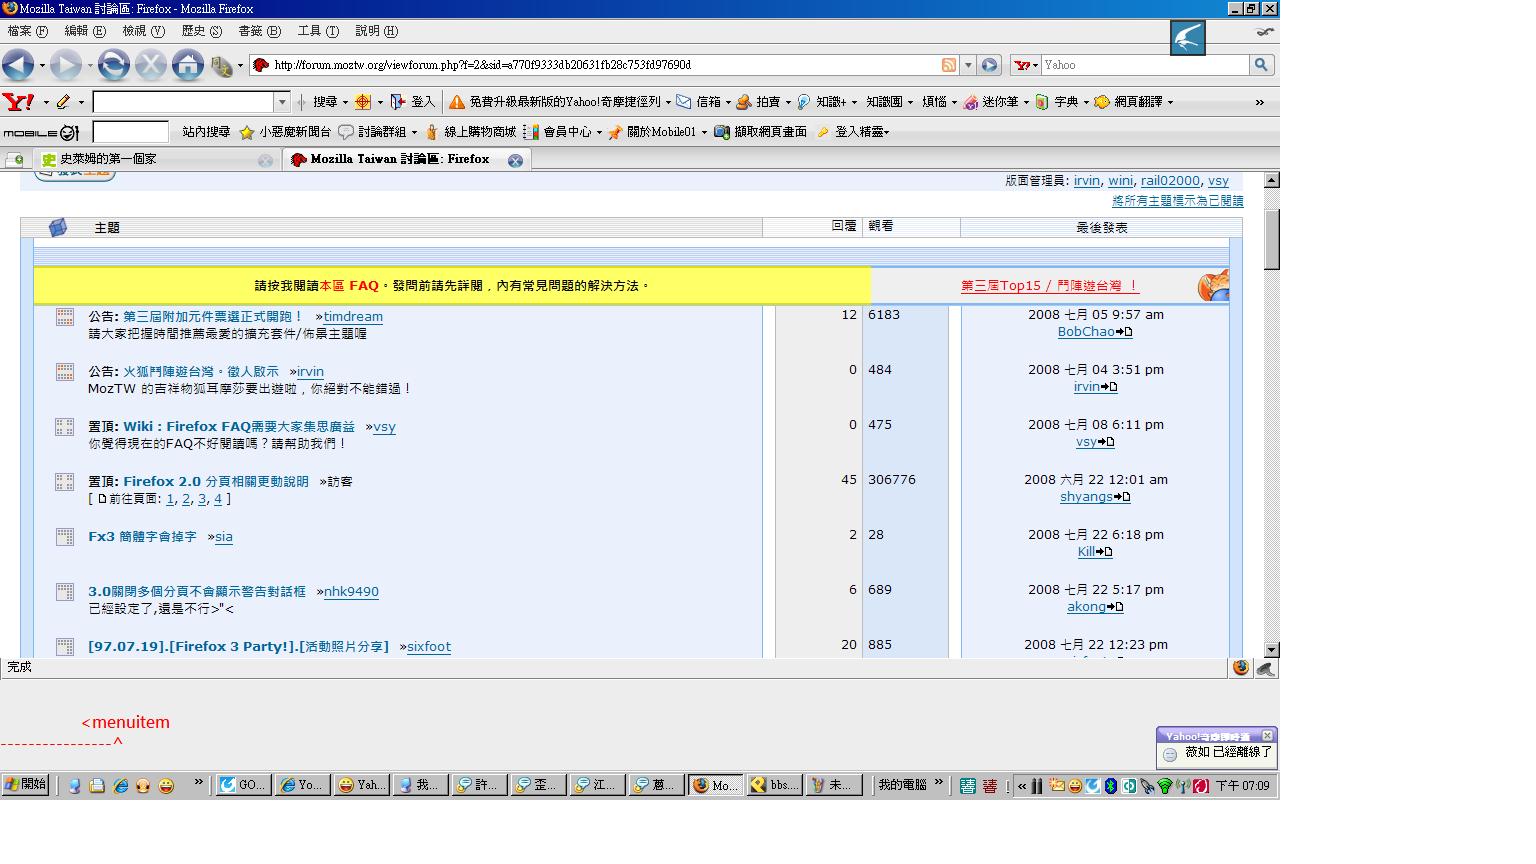
Task: Switch to the 史萊姆的第一個家 tab
Action: pos(108,160)
